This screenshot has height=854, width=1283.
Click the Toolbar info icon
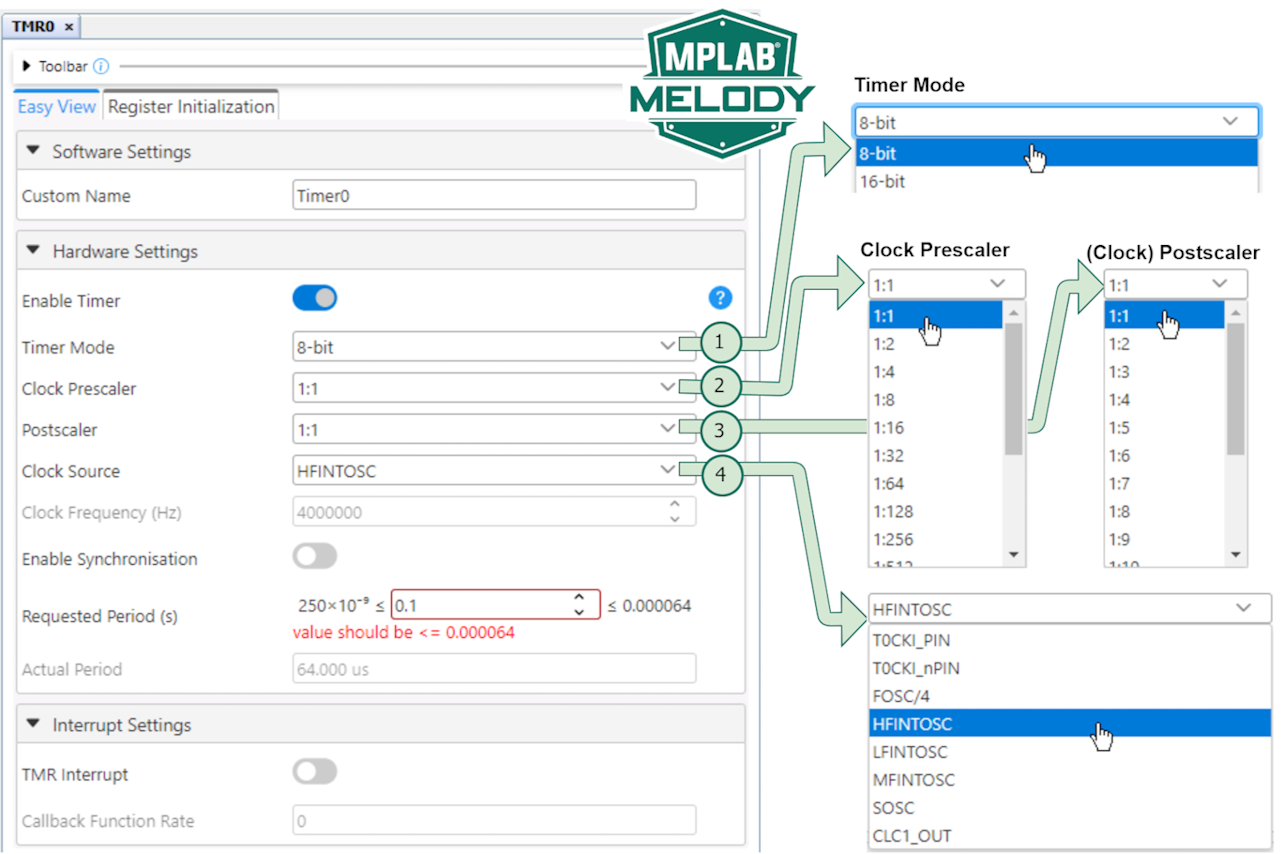point(100,66)
